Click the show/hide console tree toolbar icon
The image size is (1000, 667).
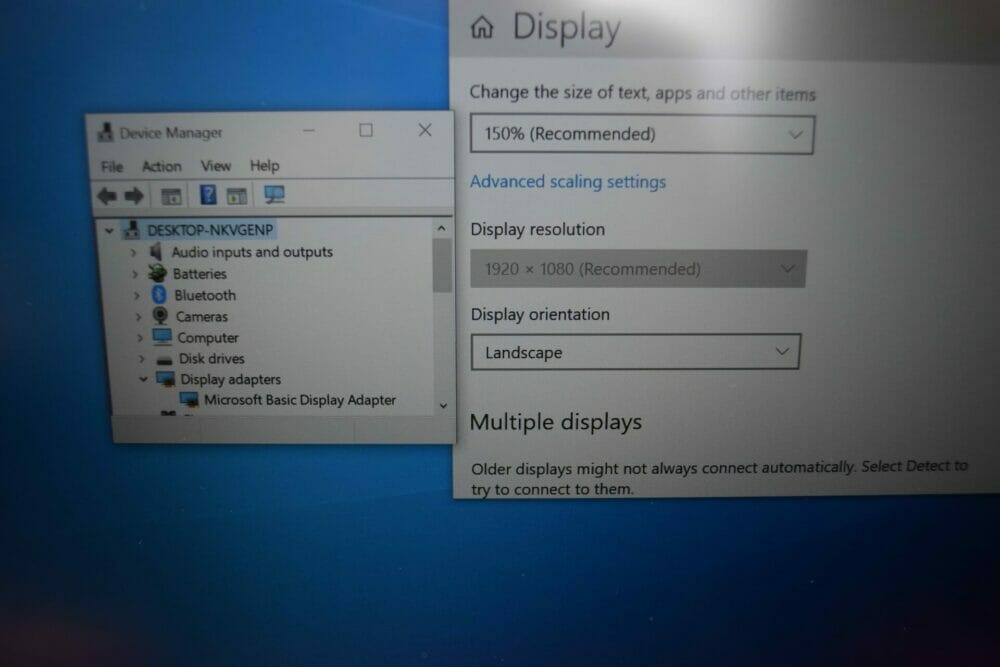[171, 196]
